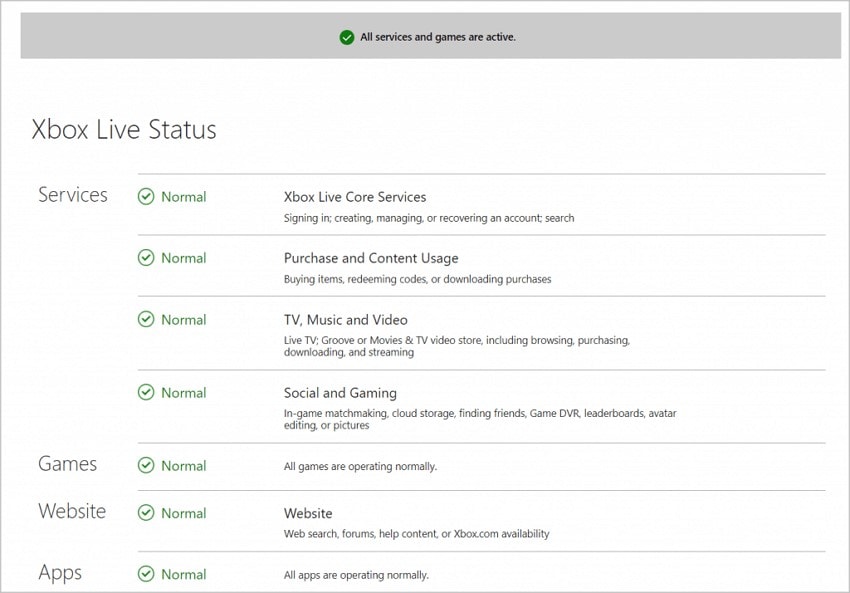Expand the Social and Gaming row
This screenshot has width=850, height=593.
(x=342, y=393)
